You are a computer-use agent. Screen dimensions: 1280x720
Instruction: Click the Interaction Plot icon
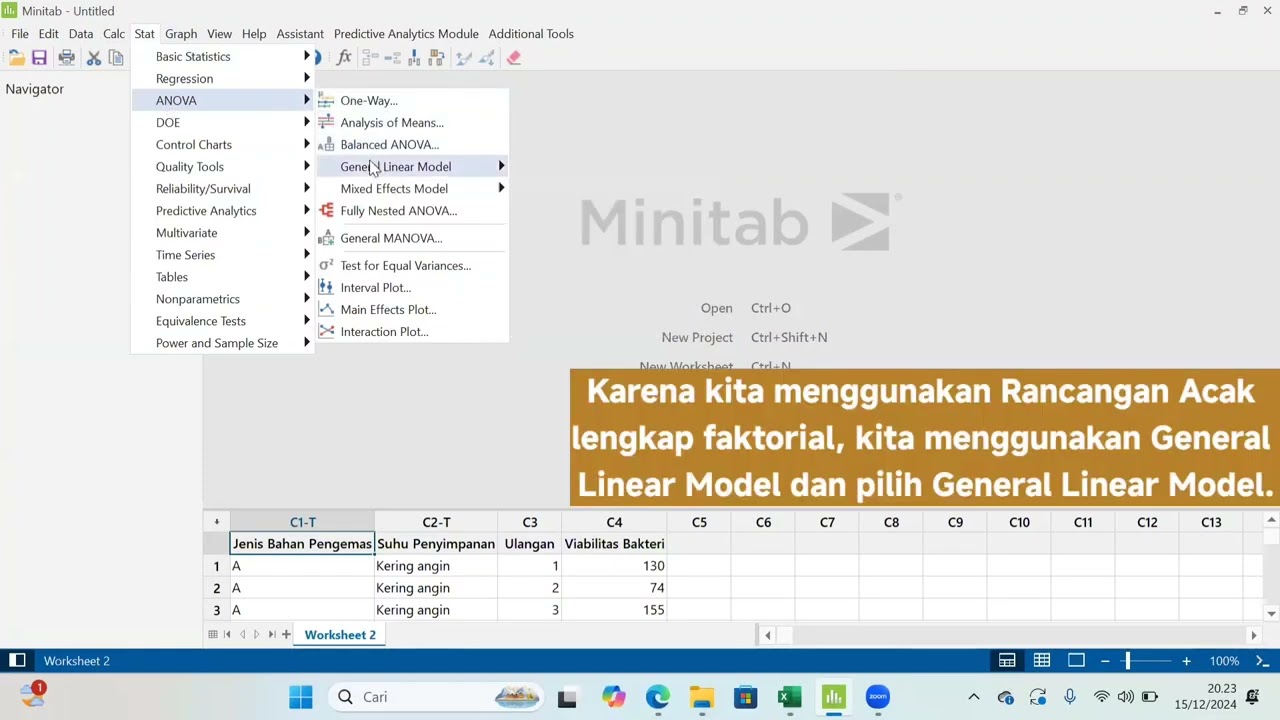pos(326,331)
